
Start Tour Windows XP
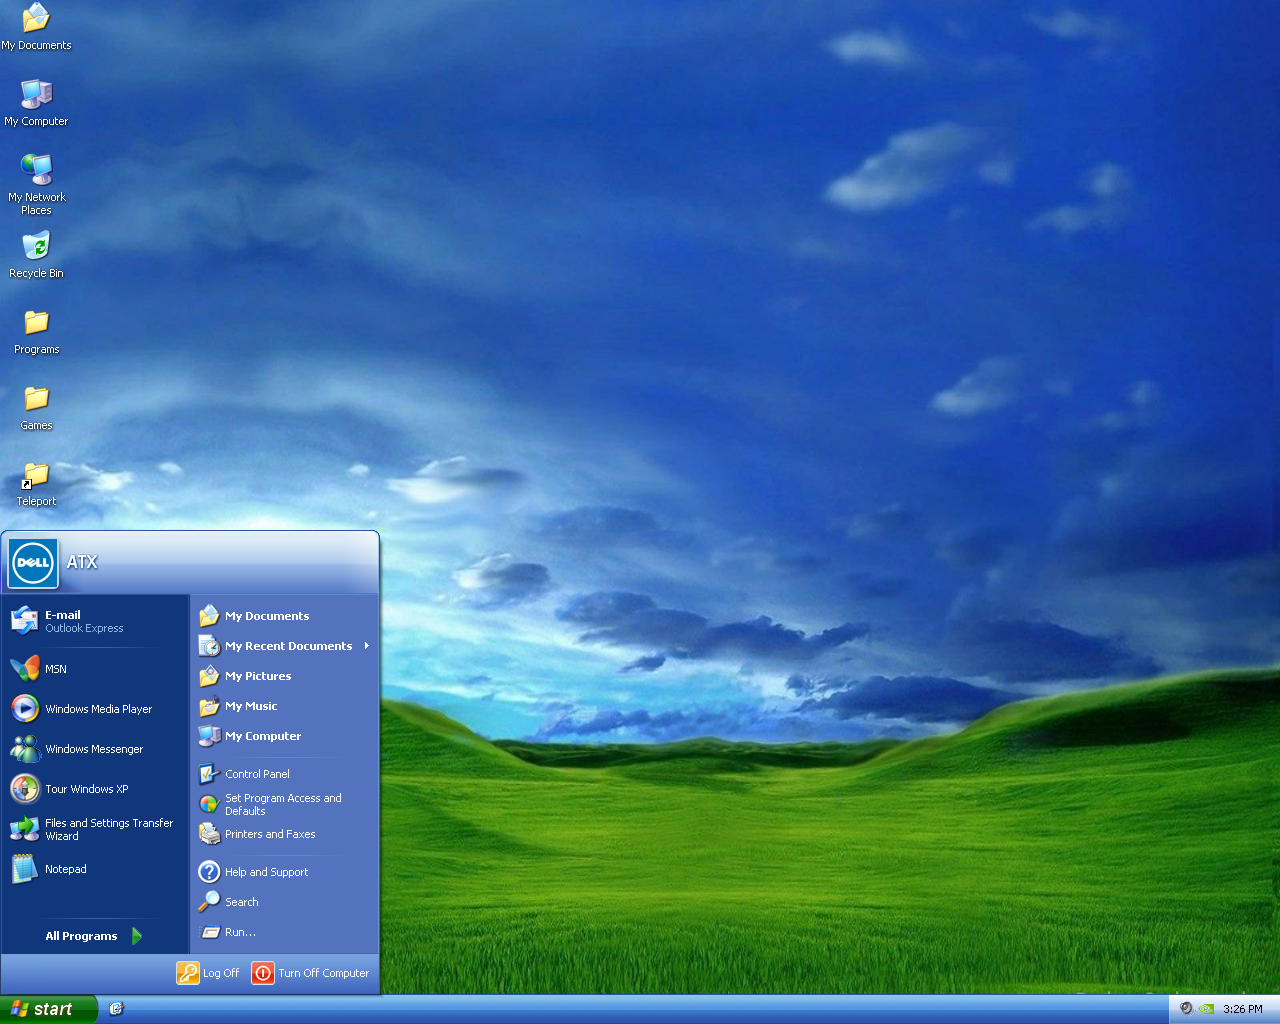[x=95, y=789]
